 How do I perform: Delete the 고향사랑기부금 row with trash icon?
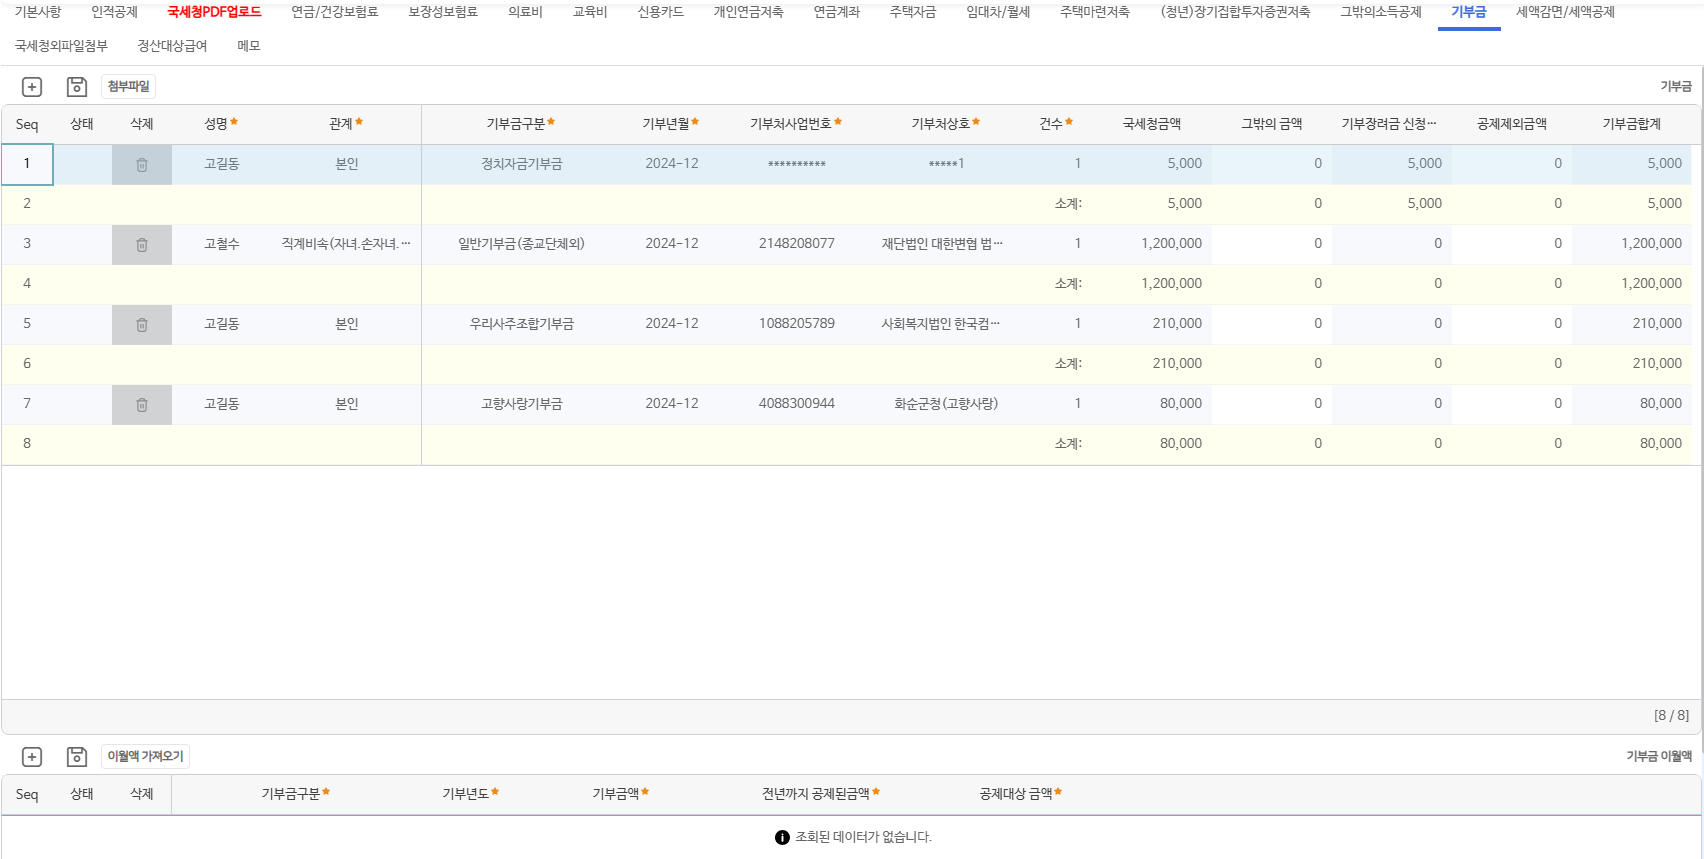pyautogui.click(x=142, y=405)
